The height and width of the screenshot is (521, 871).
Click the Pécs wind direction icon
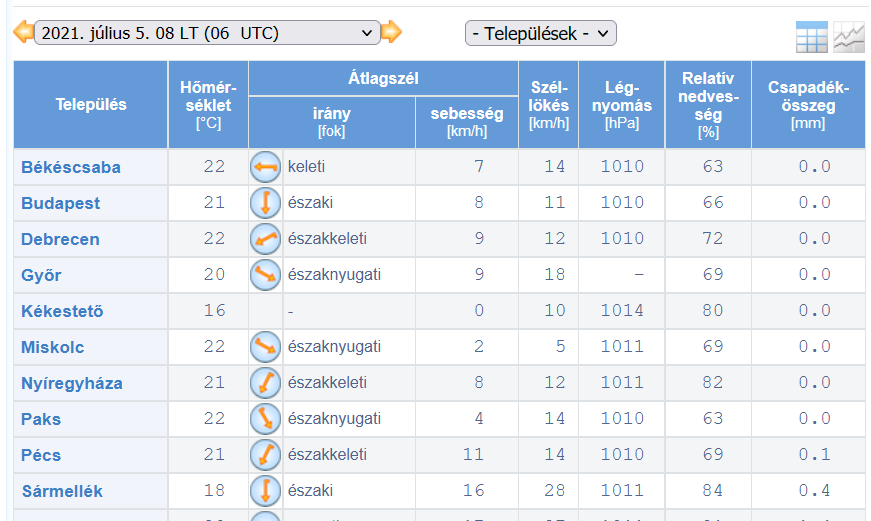pyautogui.click(x=265, y=455)
